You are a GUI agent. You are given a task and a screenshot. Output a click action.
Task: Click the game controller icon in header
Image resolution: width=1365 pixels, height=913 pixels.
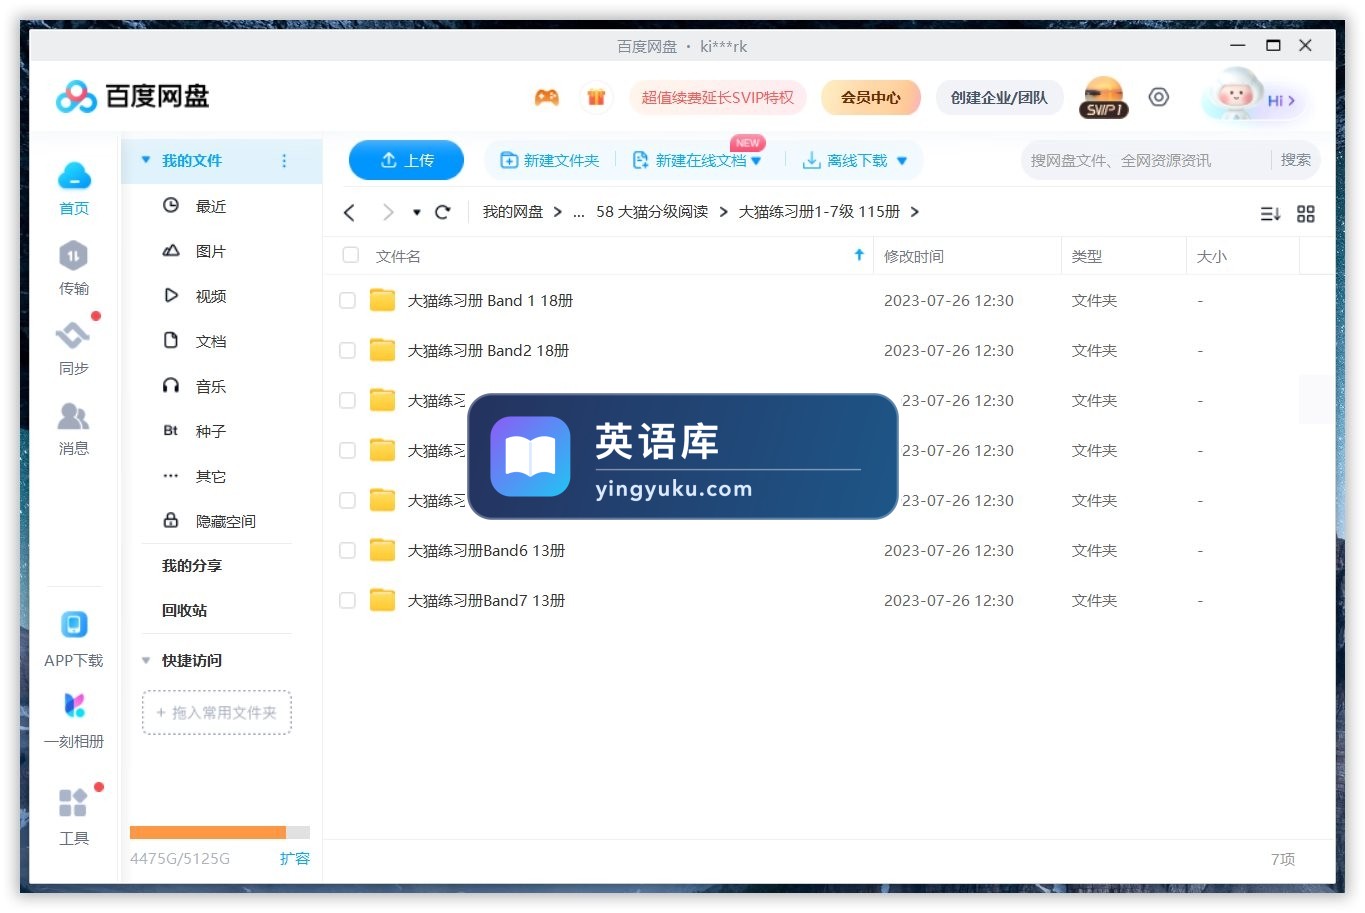(546, 97)
